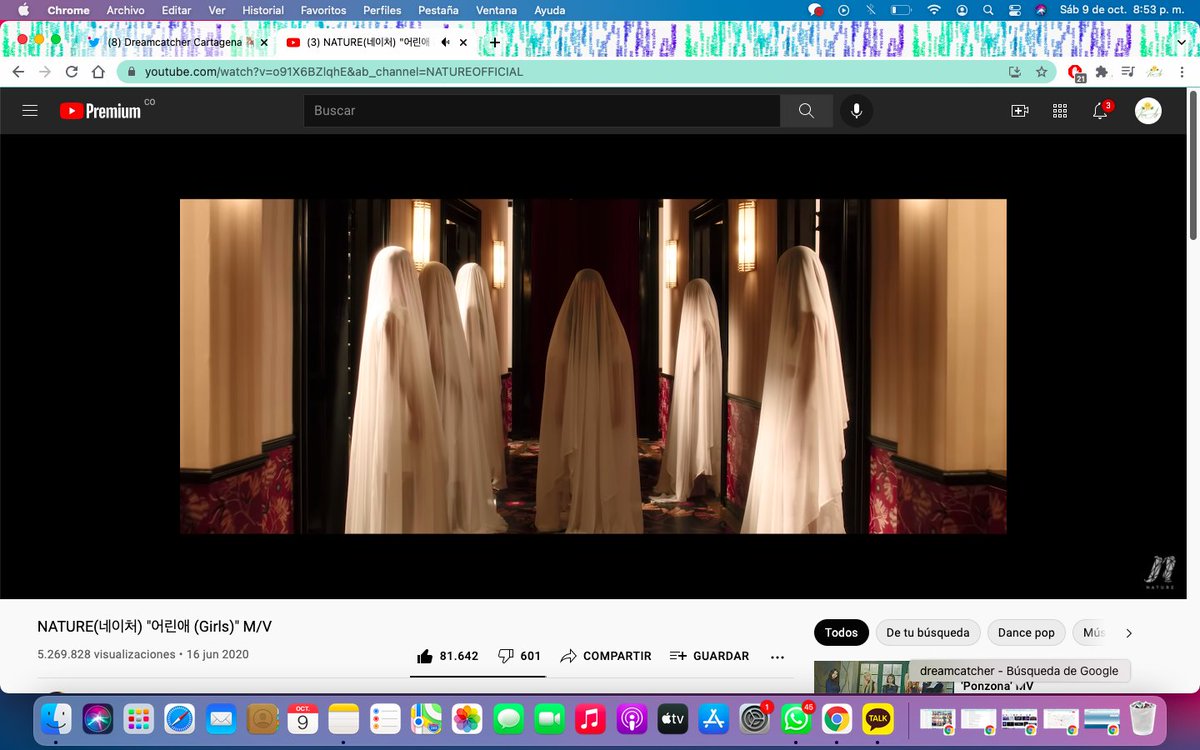Image resolution: width=1200 pixels, height=750 pixels.
Task: Open Chrome media controls icon
Action: 1128,72
